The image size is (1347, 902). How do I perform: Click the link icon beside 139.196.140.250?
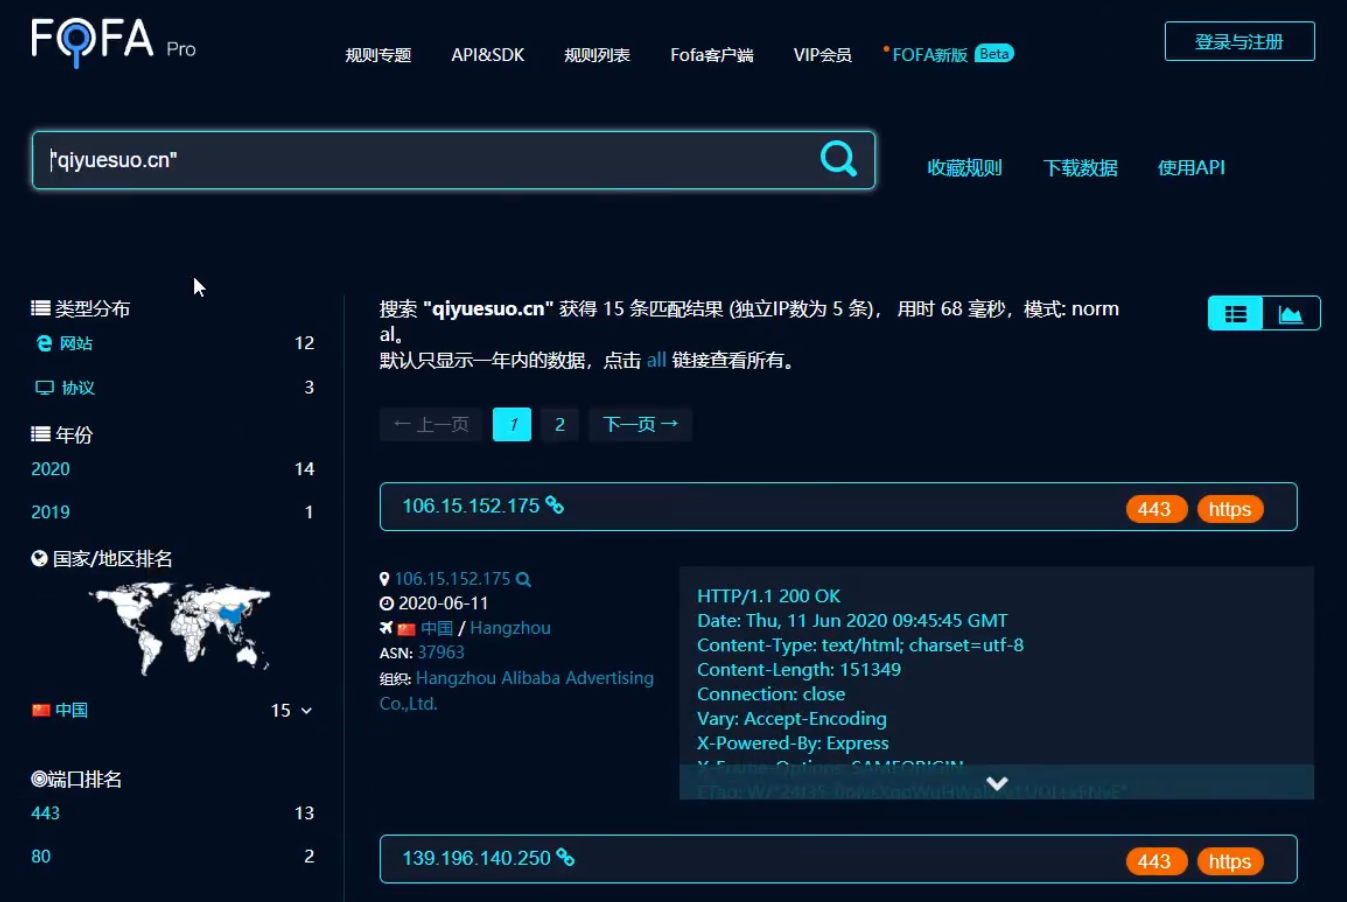pos(565,858)
